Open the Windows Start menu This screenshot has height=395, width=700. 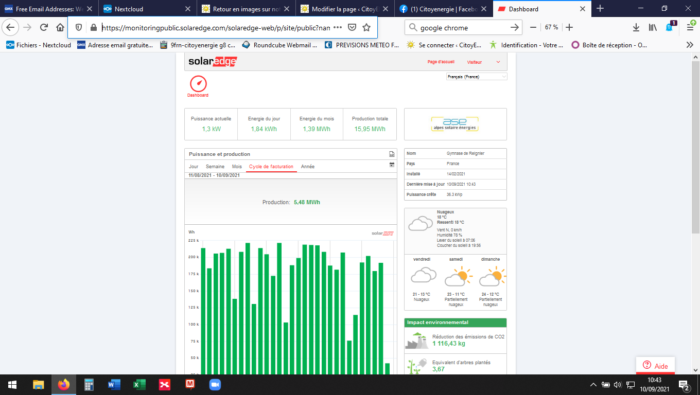(x=12, y=385)
